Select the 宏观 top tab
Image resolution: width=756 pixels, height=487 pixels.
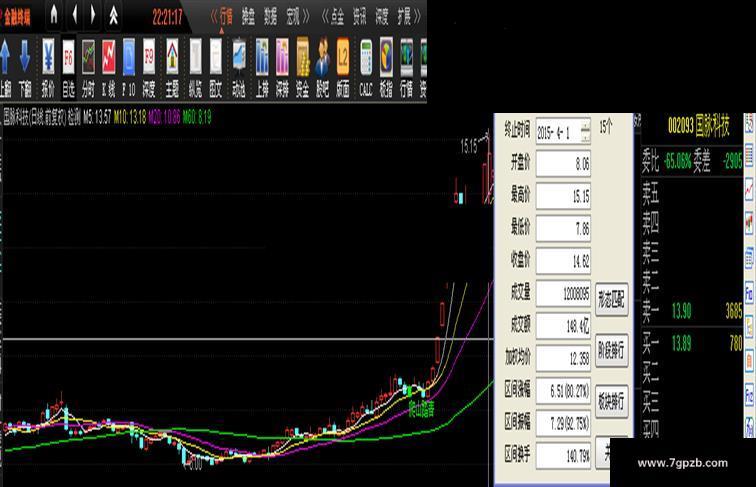click(x=293, y=17)
